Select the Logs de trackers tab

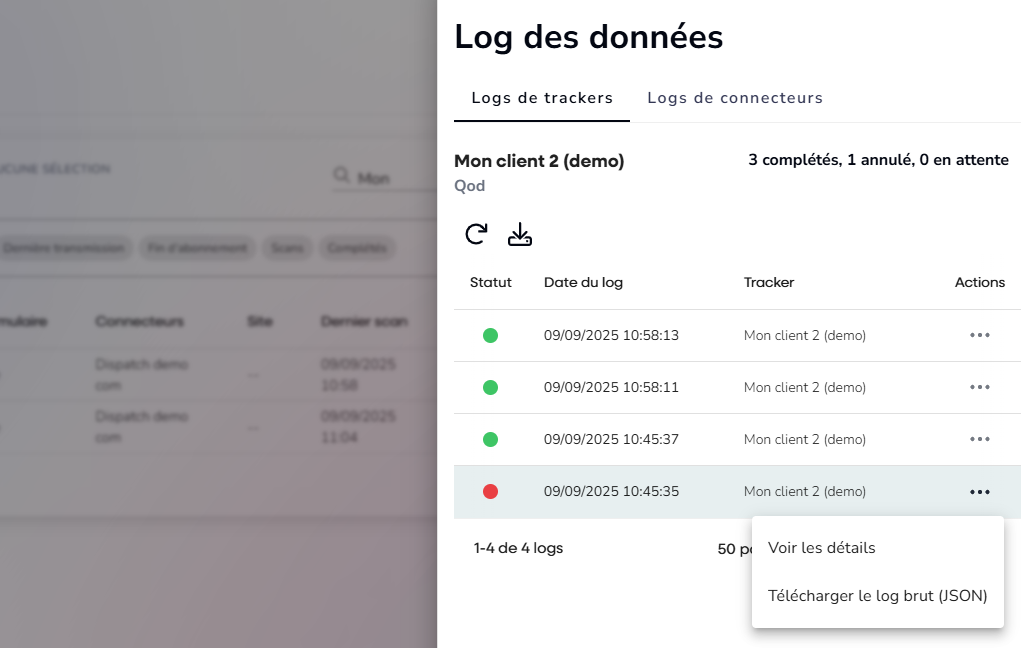[542, 98]
